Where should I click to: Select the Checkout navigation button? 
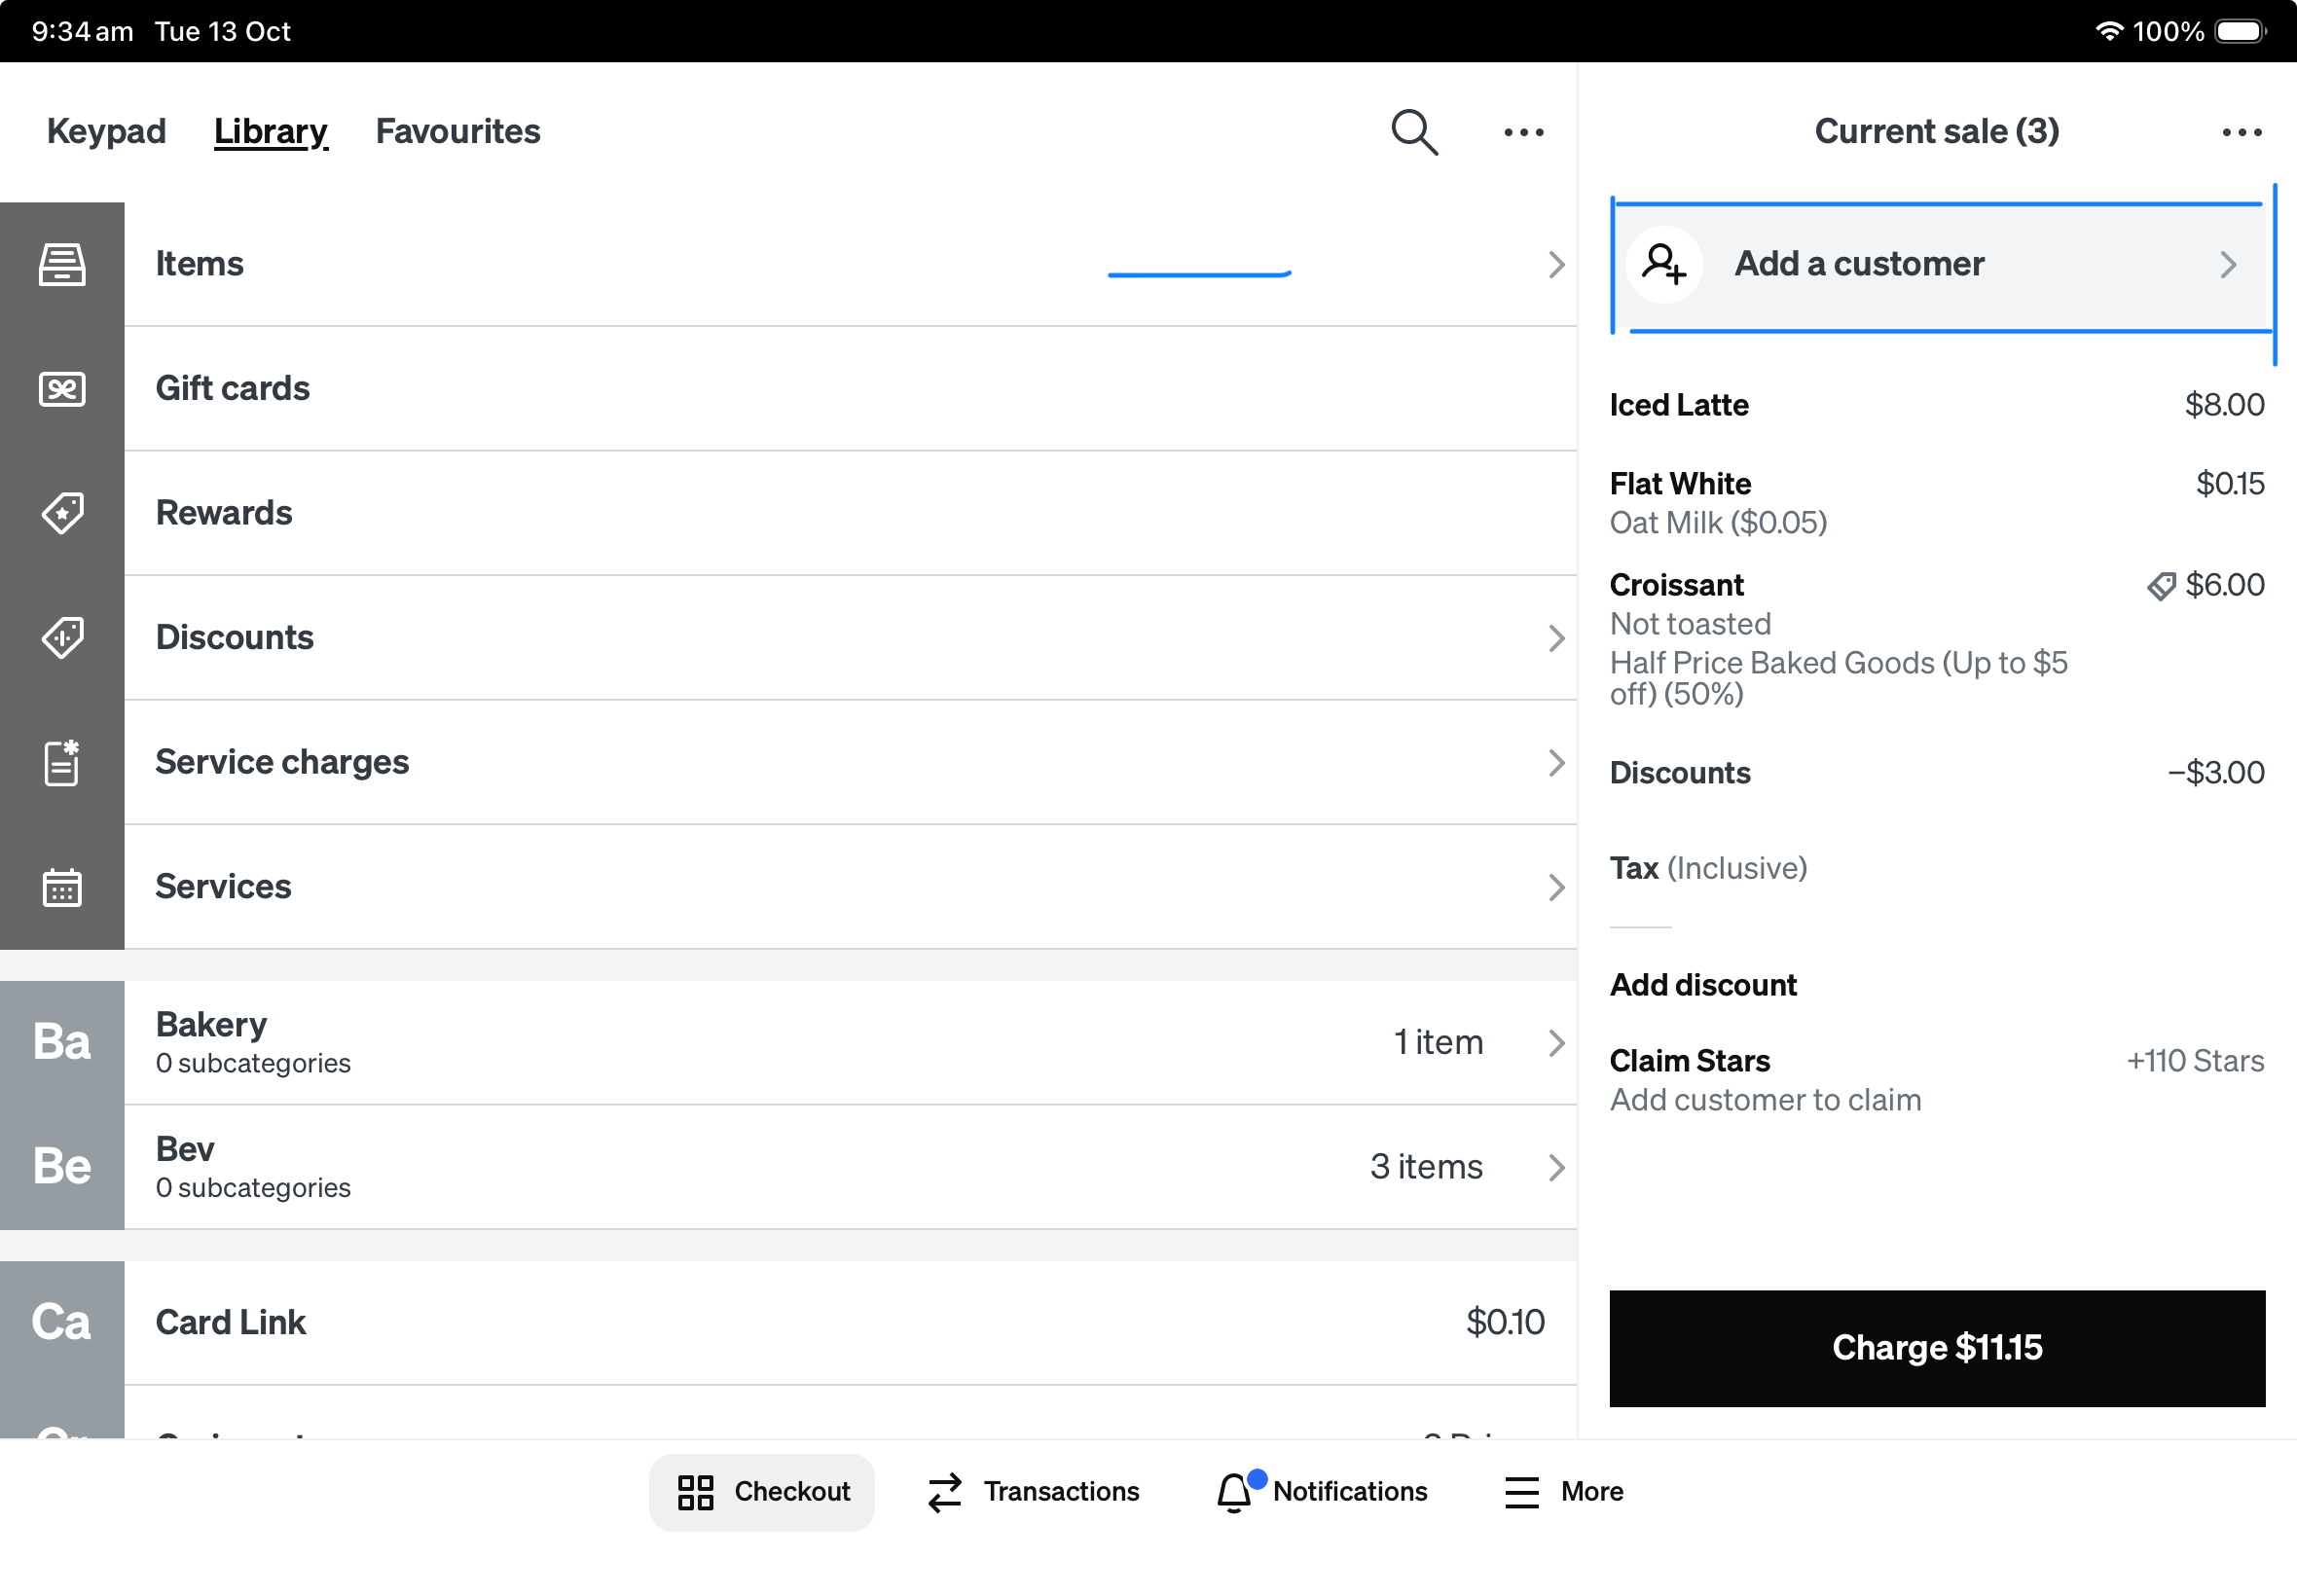[x=762, y=1492]
